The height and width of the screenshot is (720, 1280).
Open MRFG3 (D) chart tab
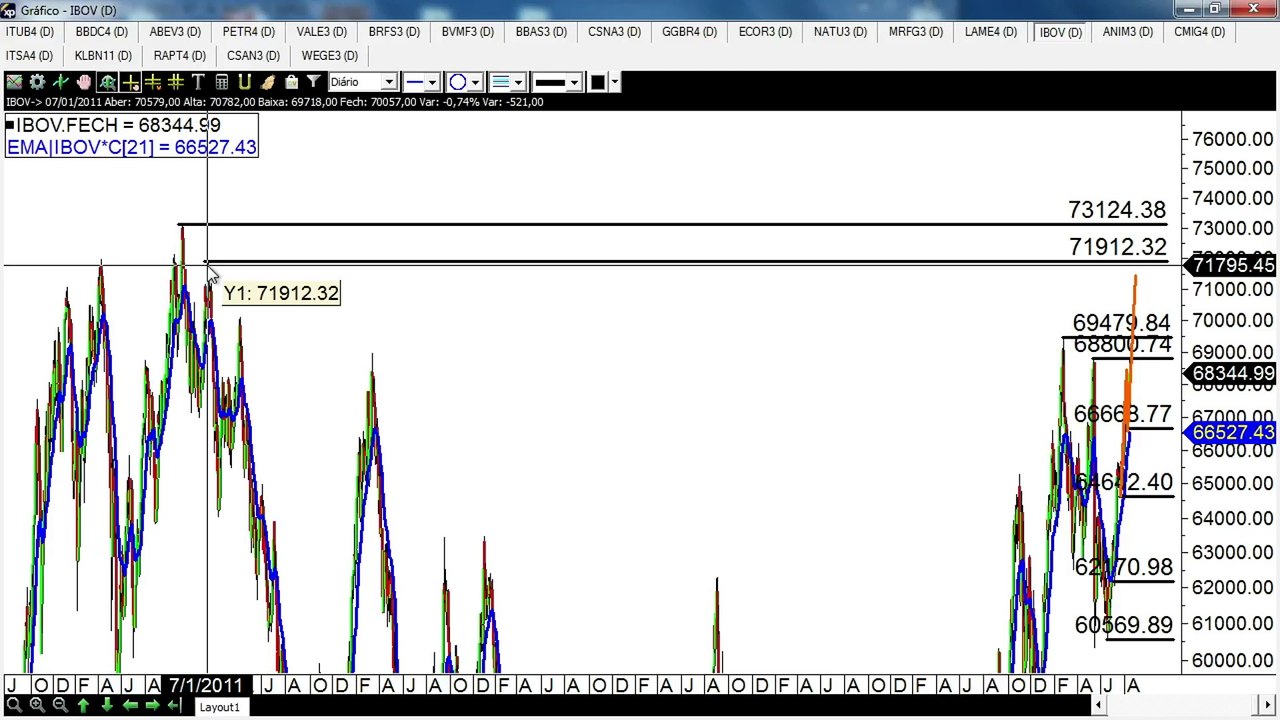(916, 32)
